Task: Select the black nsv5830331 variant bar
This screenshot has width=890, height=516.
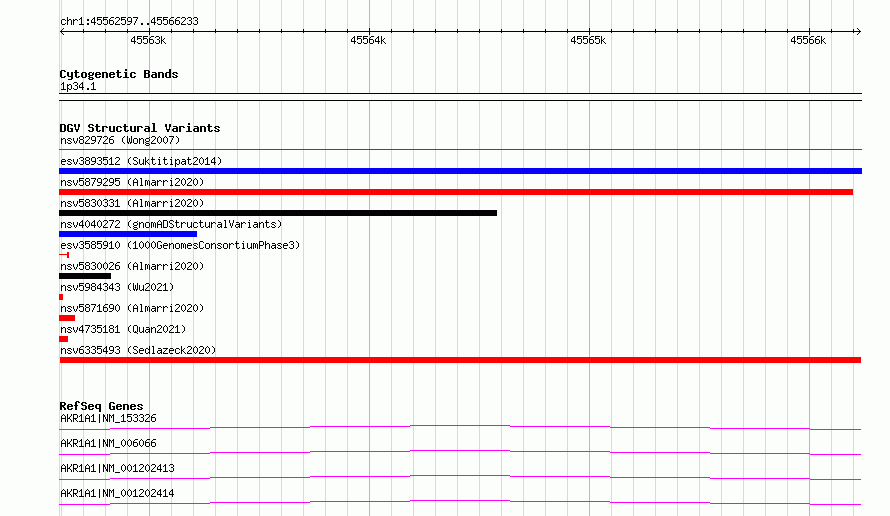Action: click(x=278, y=213)
